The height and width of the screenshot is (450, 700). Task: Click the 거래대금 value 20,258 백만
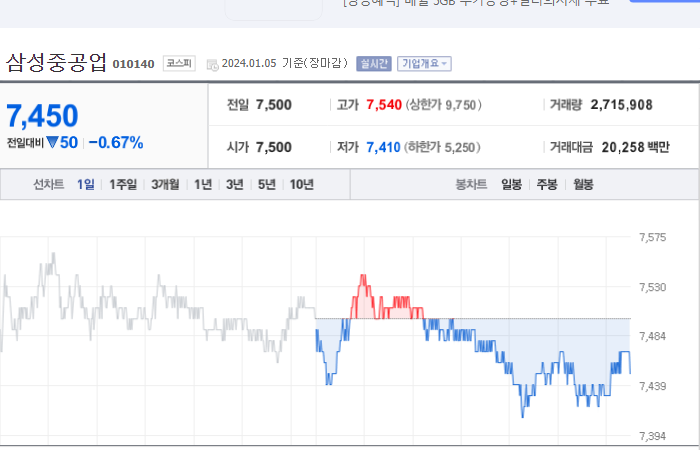pos(635,147)
